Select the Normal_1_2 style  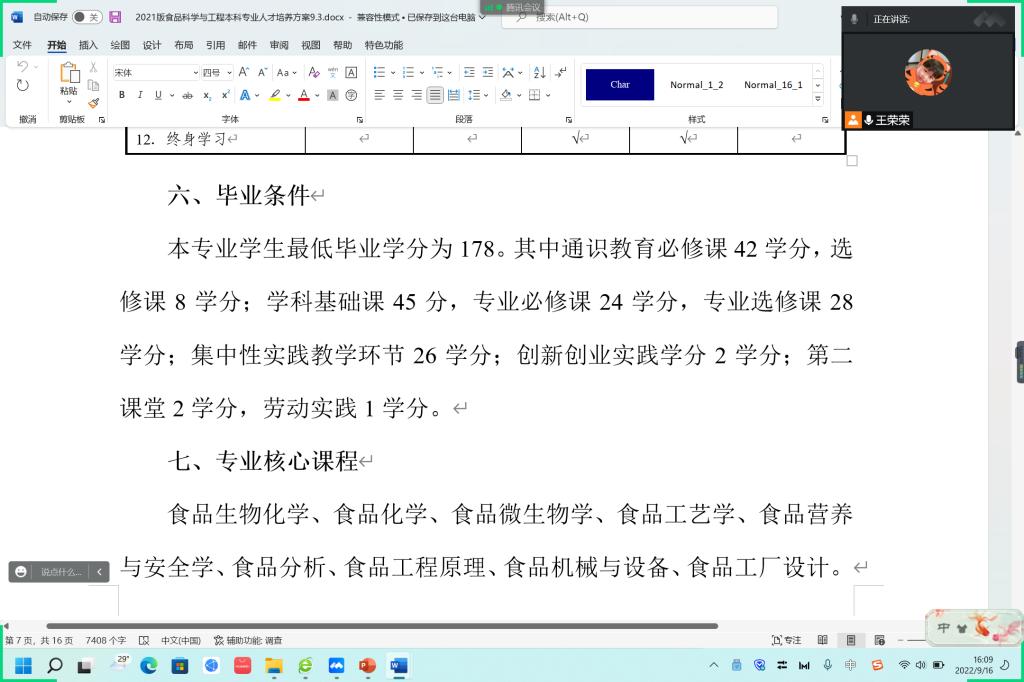point(696,85)
